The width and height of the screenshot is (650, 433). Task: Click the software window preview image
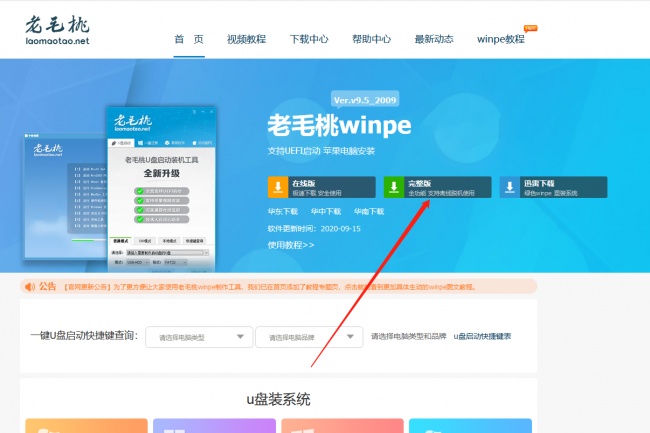pyautogui.click(x=162, y=189)
